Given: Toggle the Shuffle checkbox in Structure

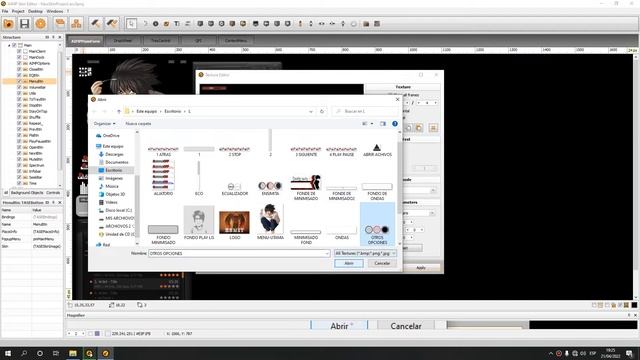Looking at the screenshot, I should click(19, 117).
